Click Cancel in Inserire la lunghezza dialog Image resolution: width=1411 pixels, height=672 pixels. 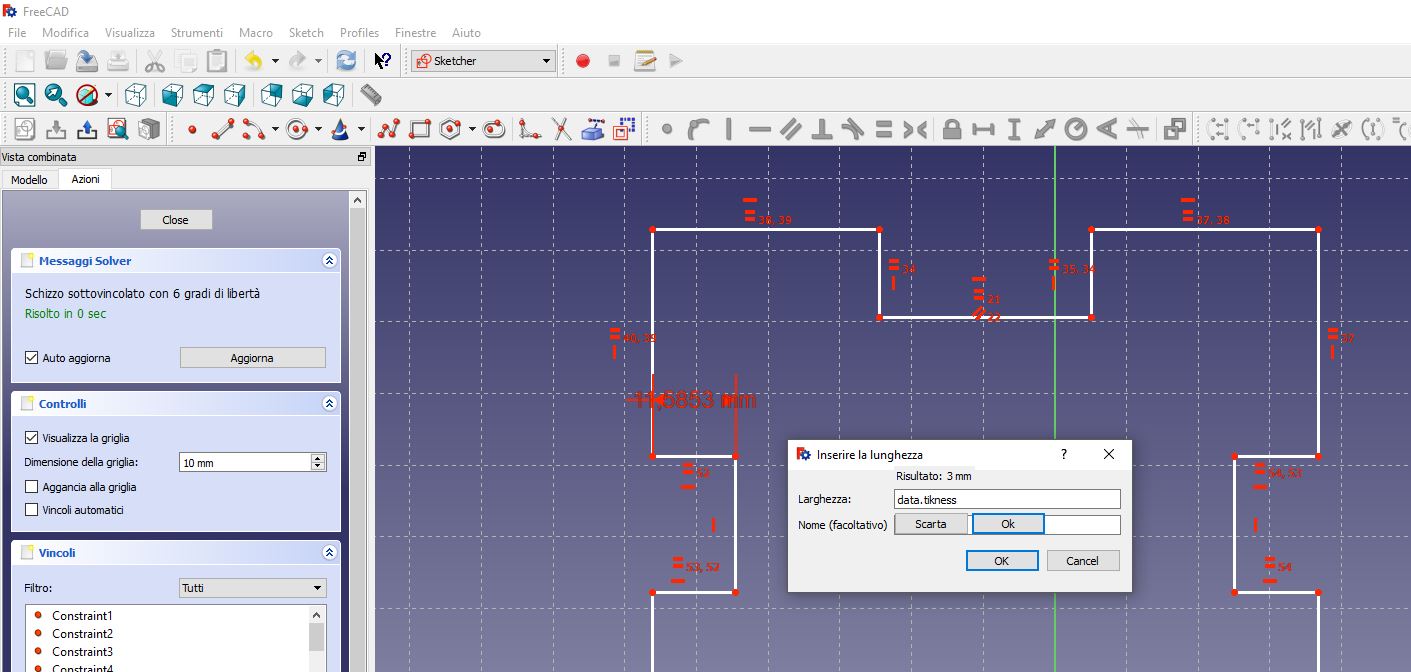(x=1082, y=561)
